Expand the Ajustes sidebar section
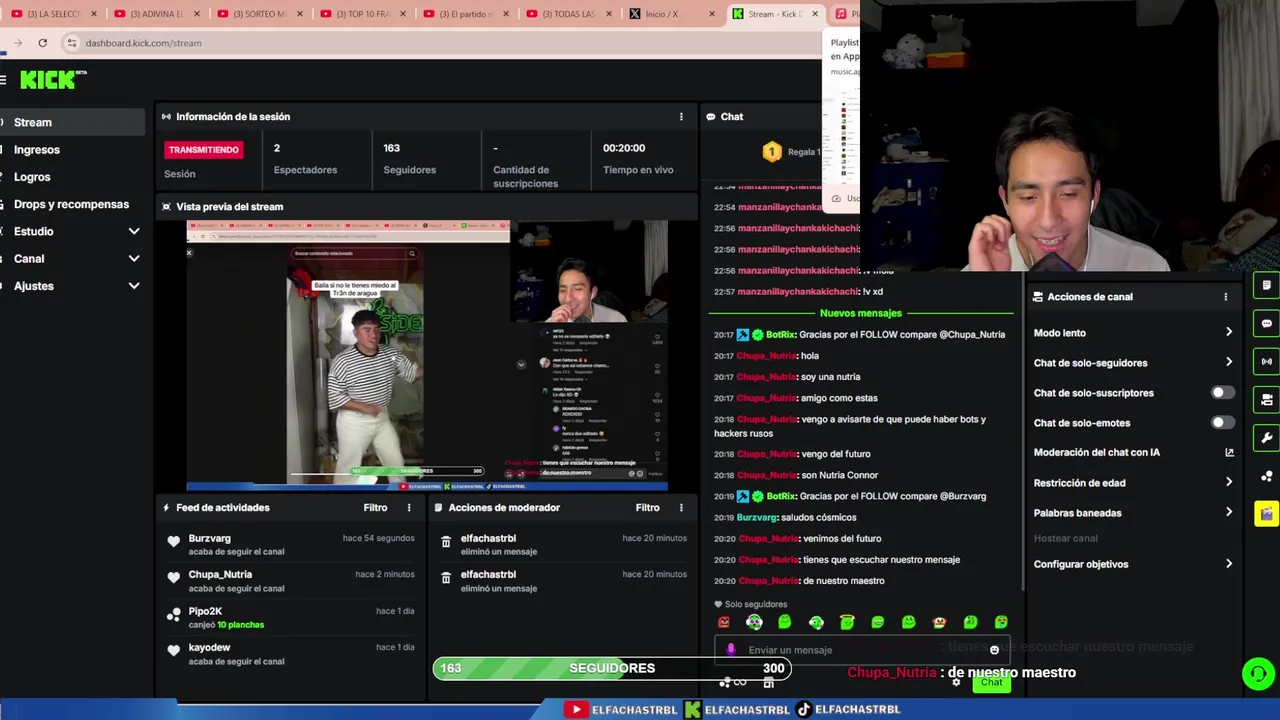 point(134,286)
